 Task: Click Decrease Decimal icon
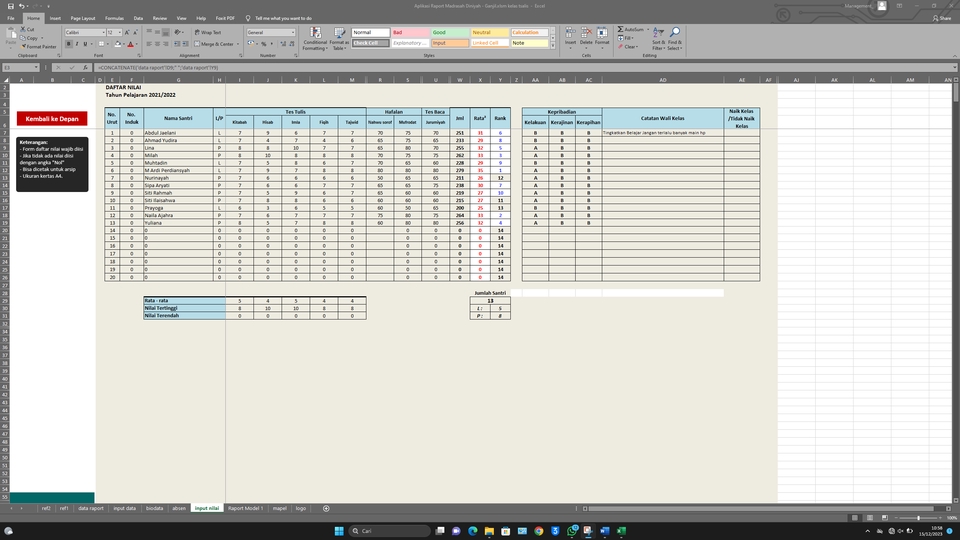point(292,44)
